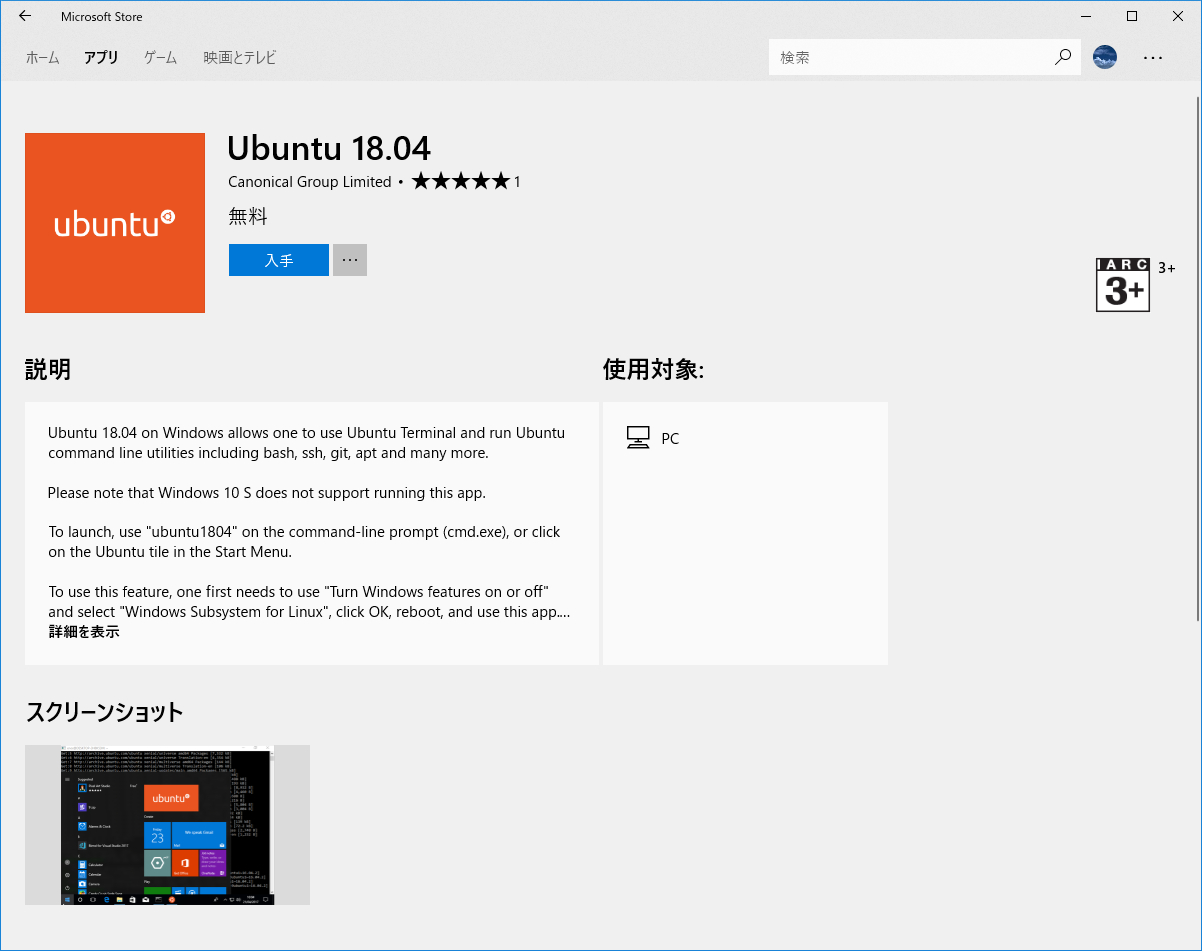Screen dimensions: 1202x951
Task: Click the Ubuntu orange app logo
Action: point(115,223)
